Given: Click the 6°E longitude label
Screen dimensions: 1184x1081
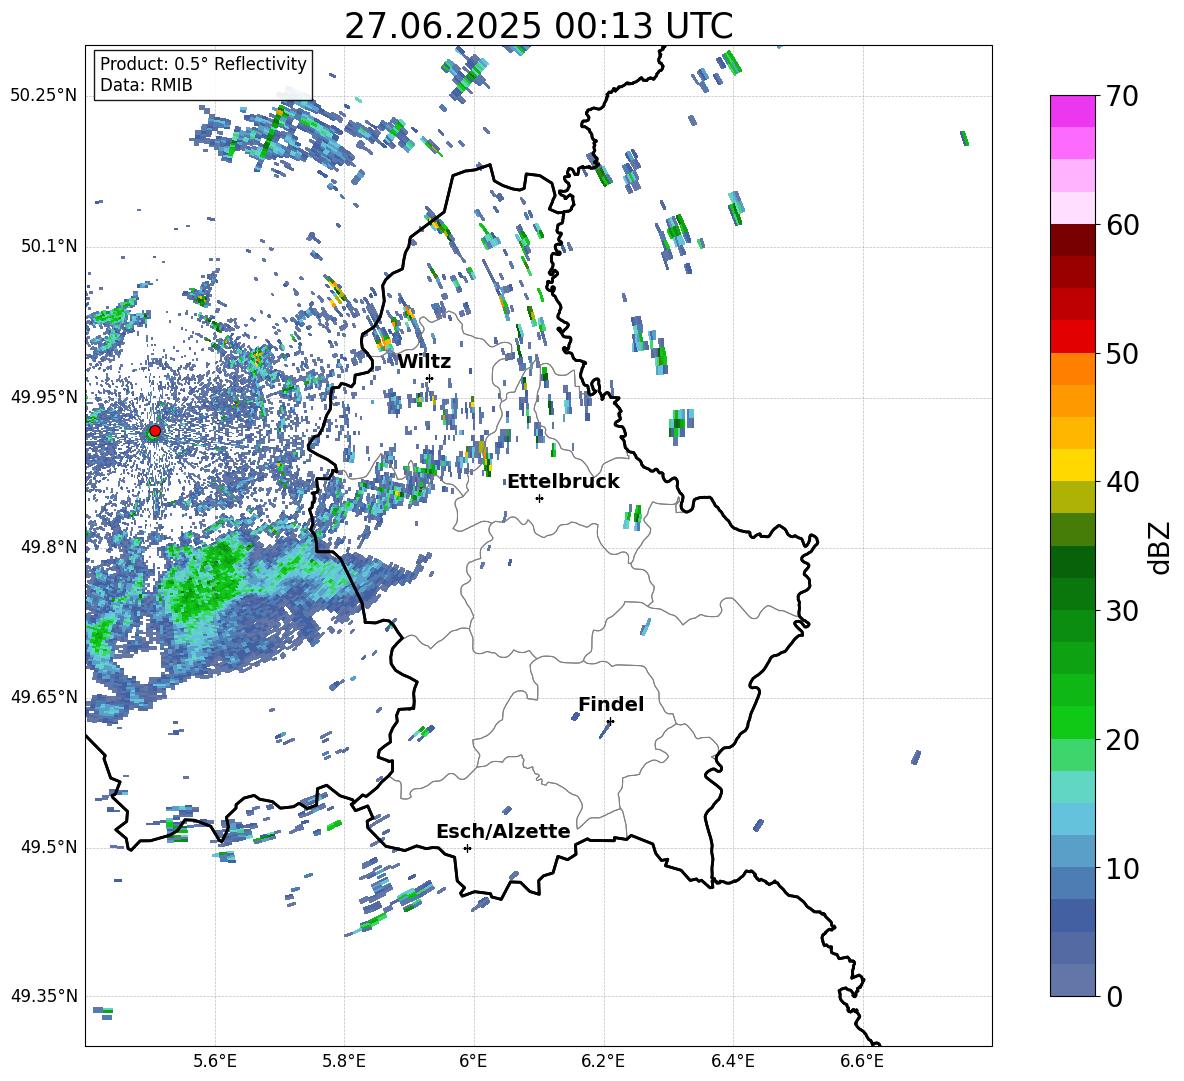Looking at the screenshot, I should [x=473, y=1061].
